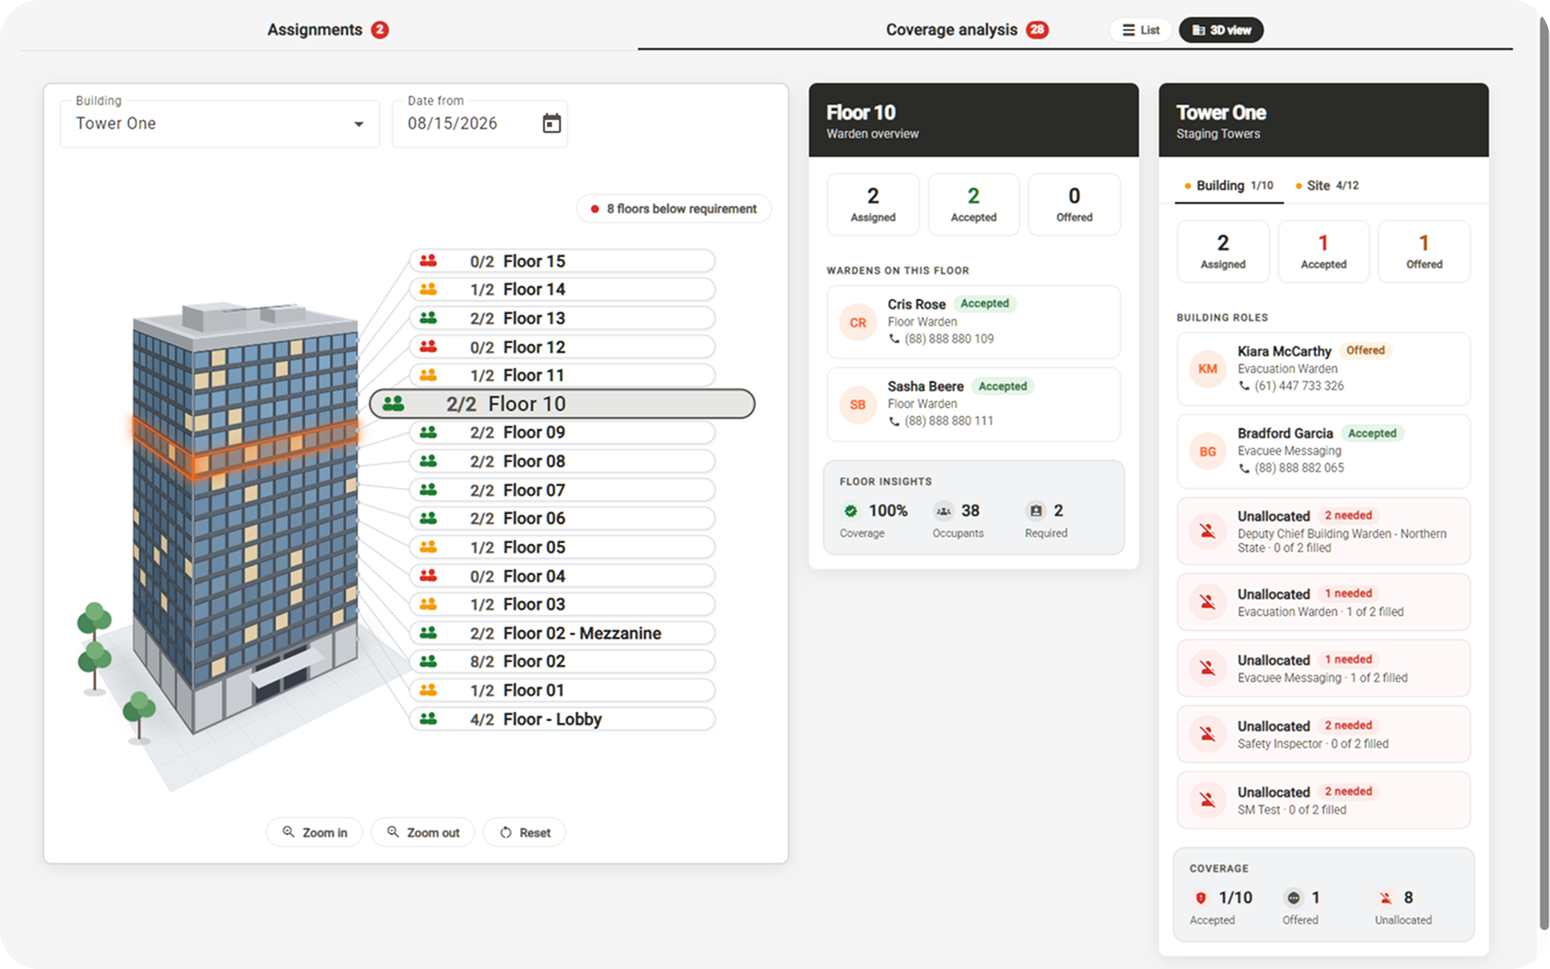Open Unallocated Deputy Chief Building Warden card

(x=1323, y=531)
